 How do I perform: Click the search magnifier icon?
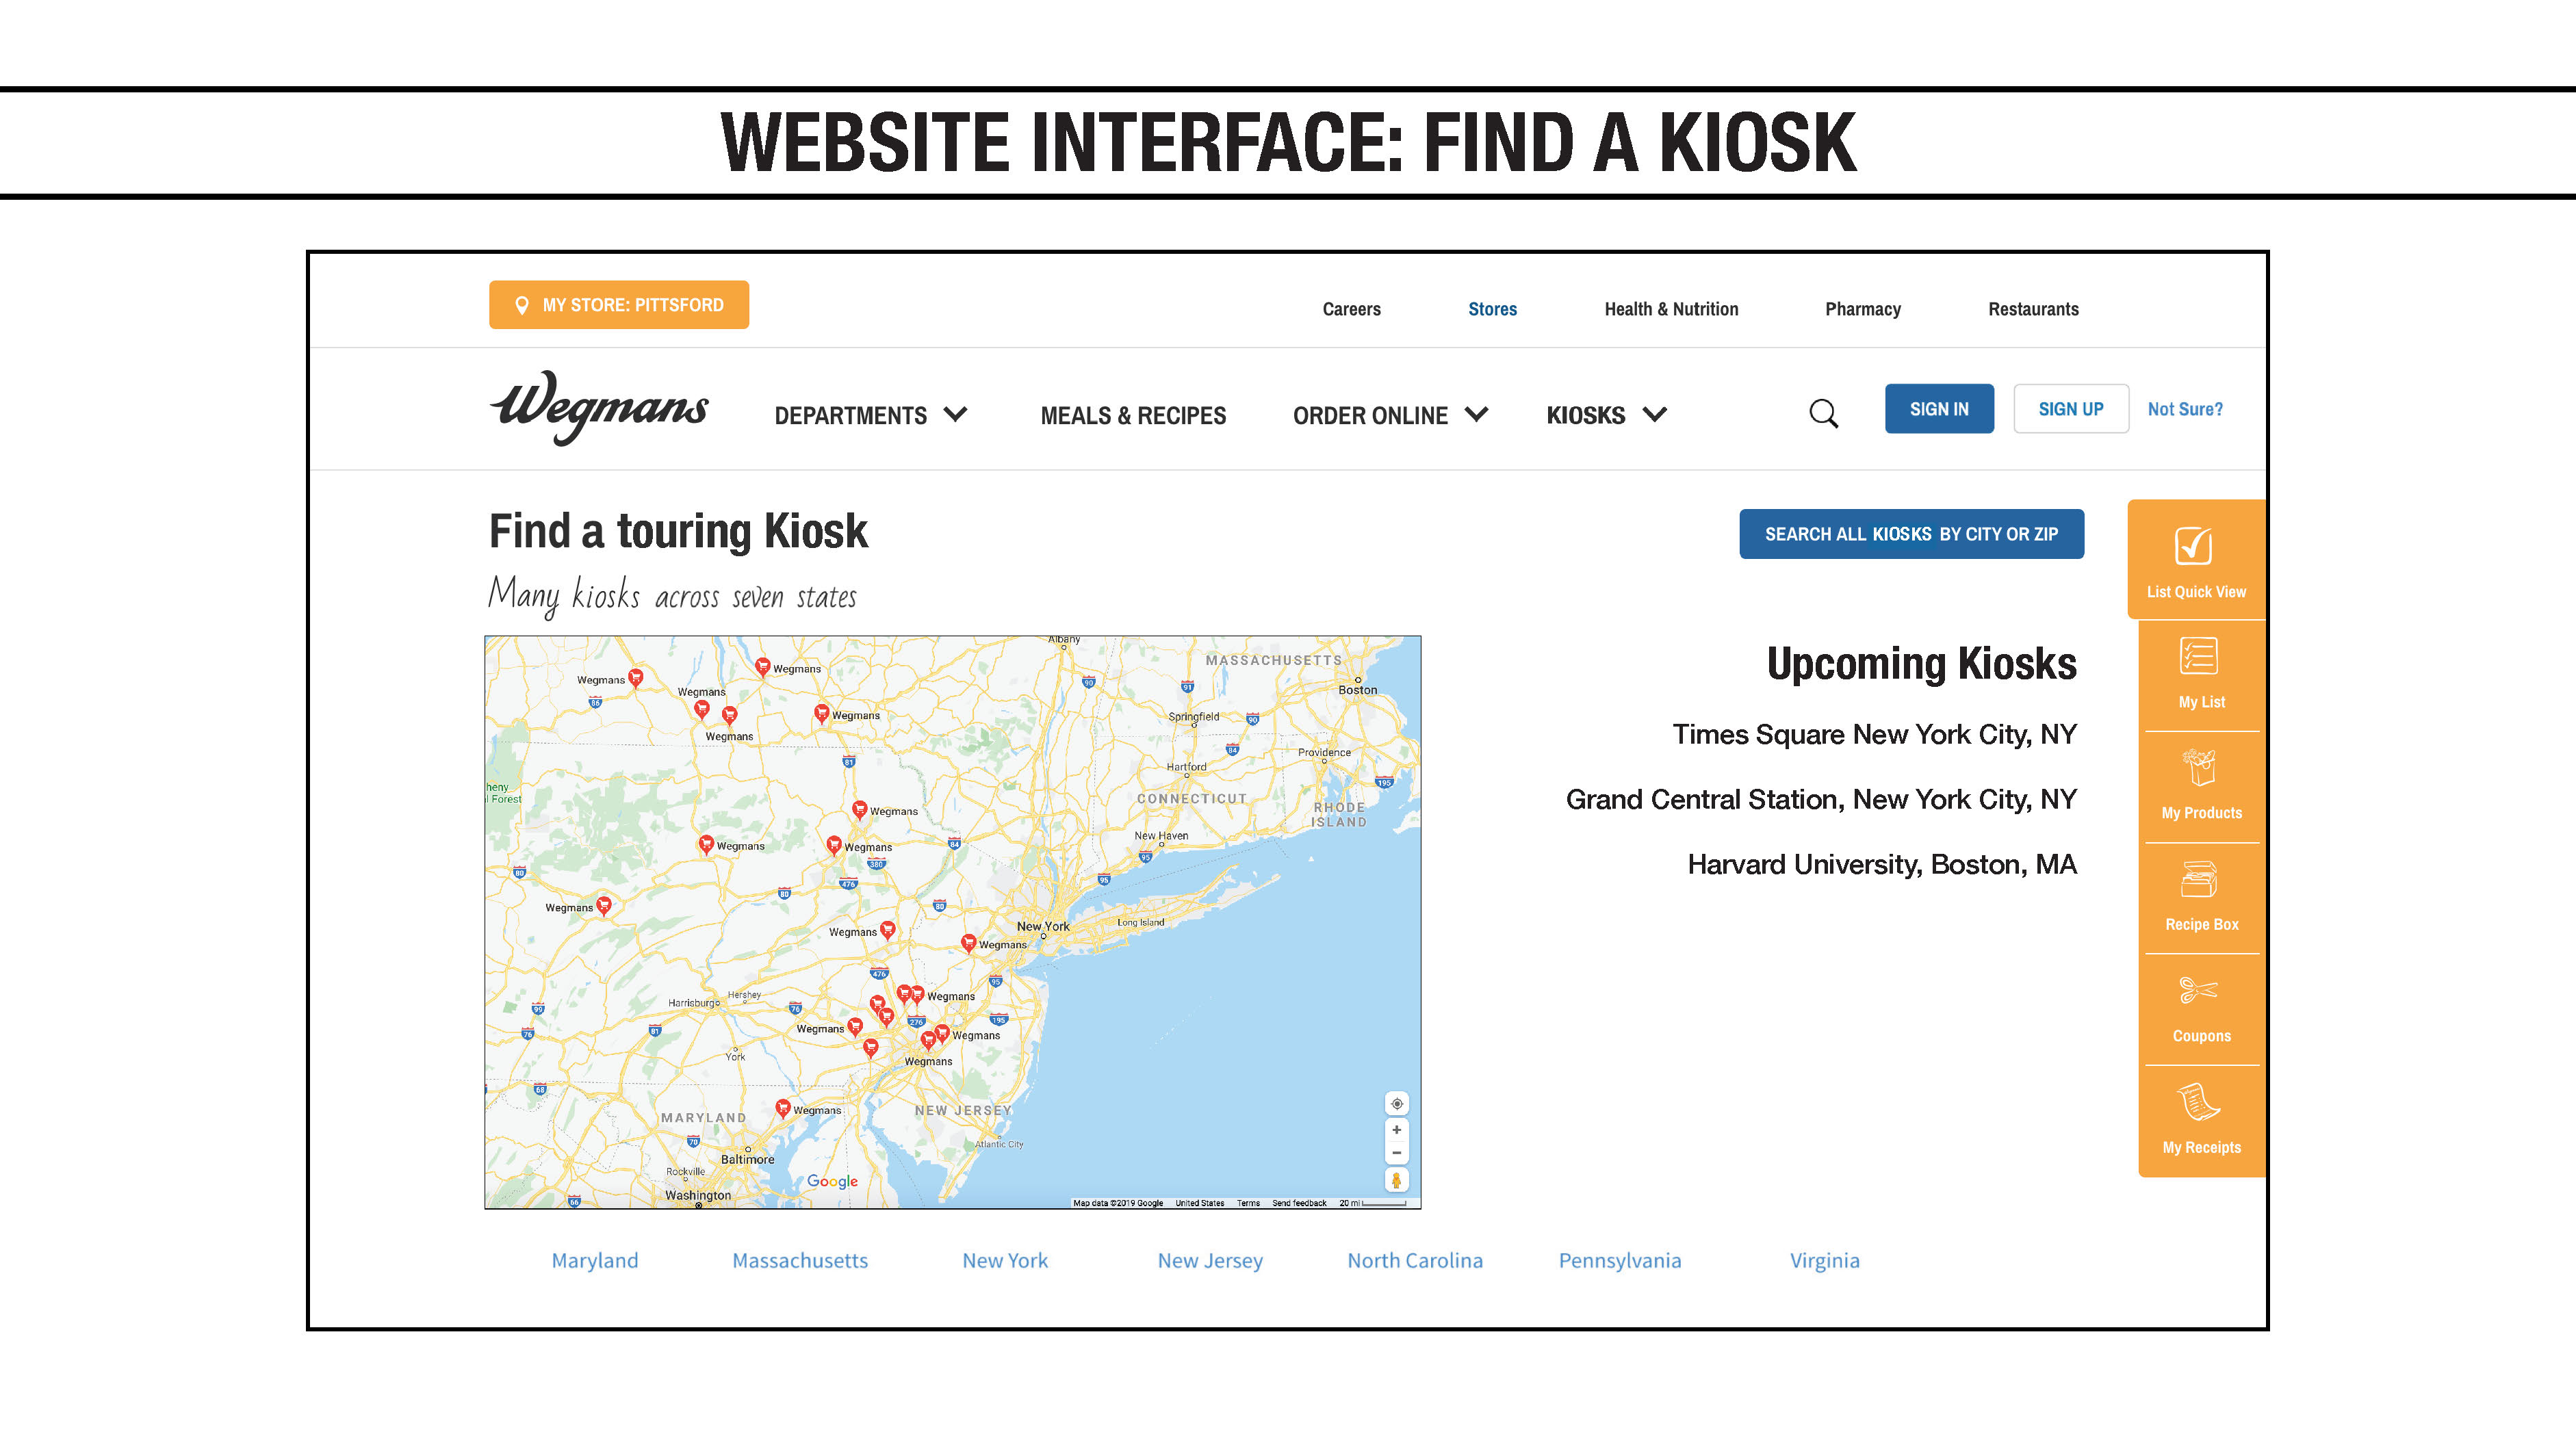[x=1823, y=413]
